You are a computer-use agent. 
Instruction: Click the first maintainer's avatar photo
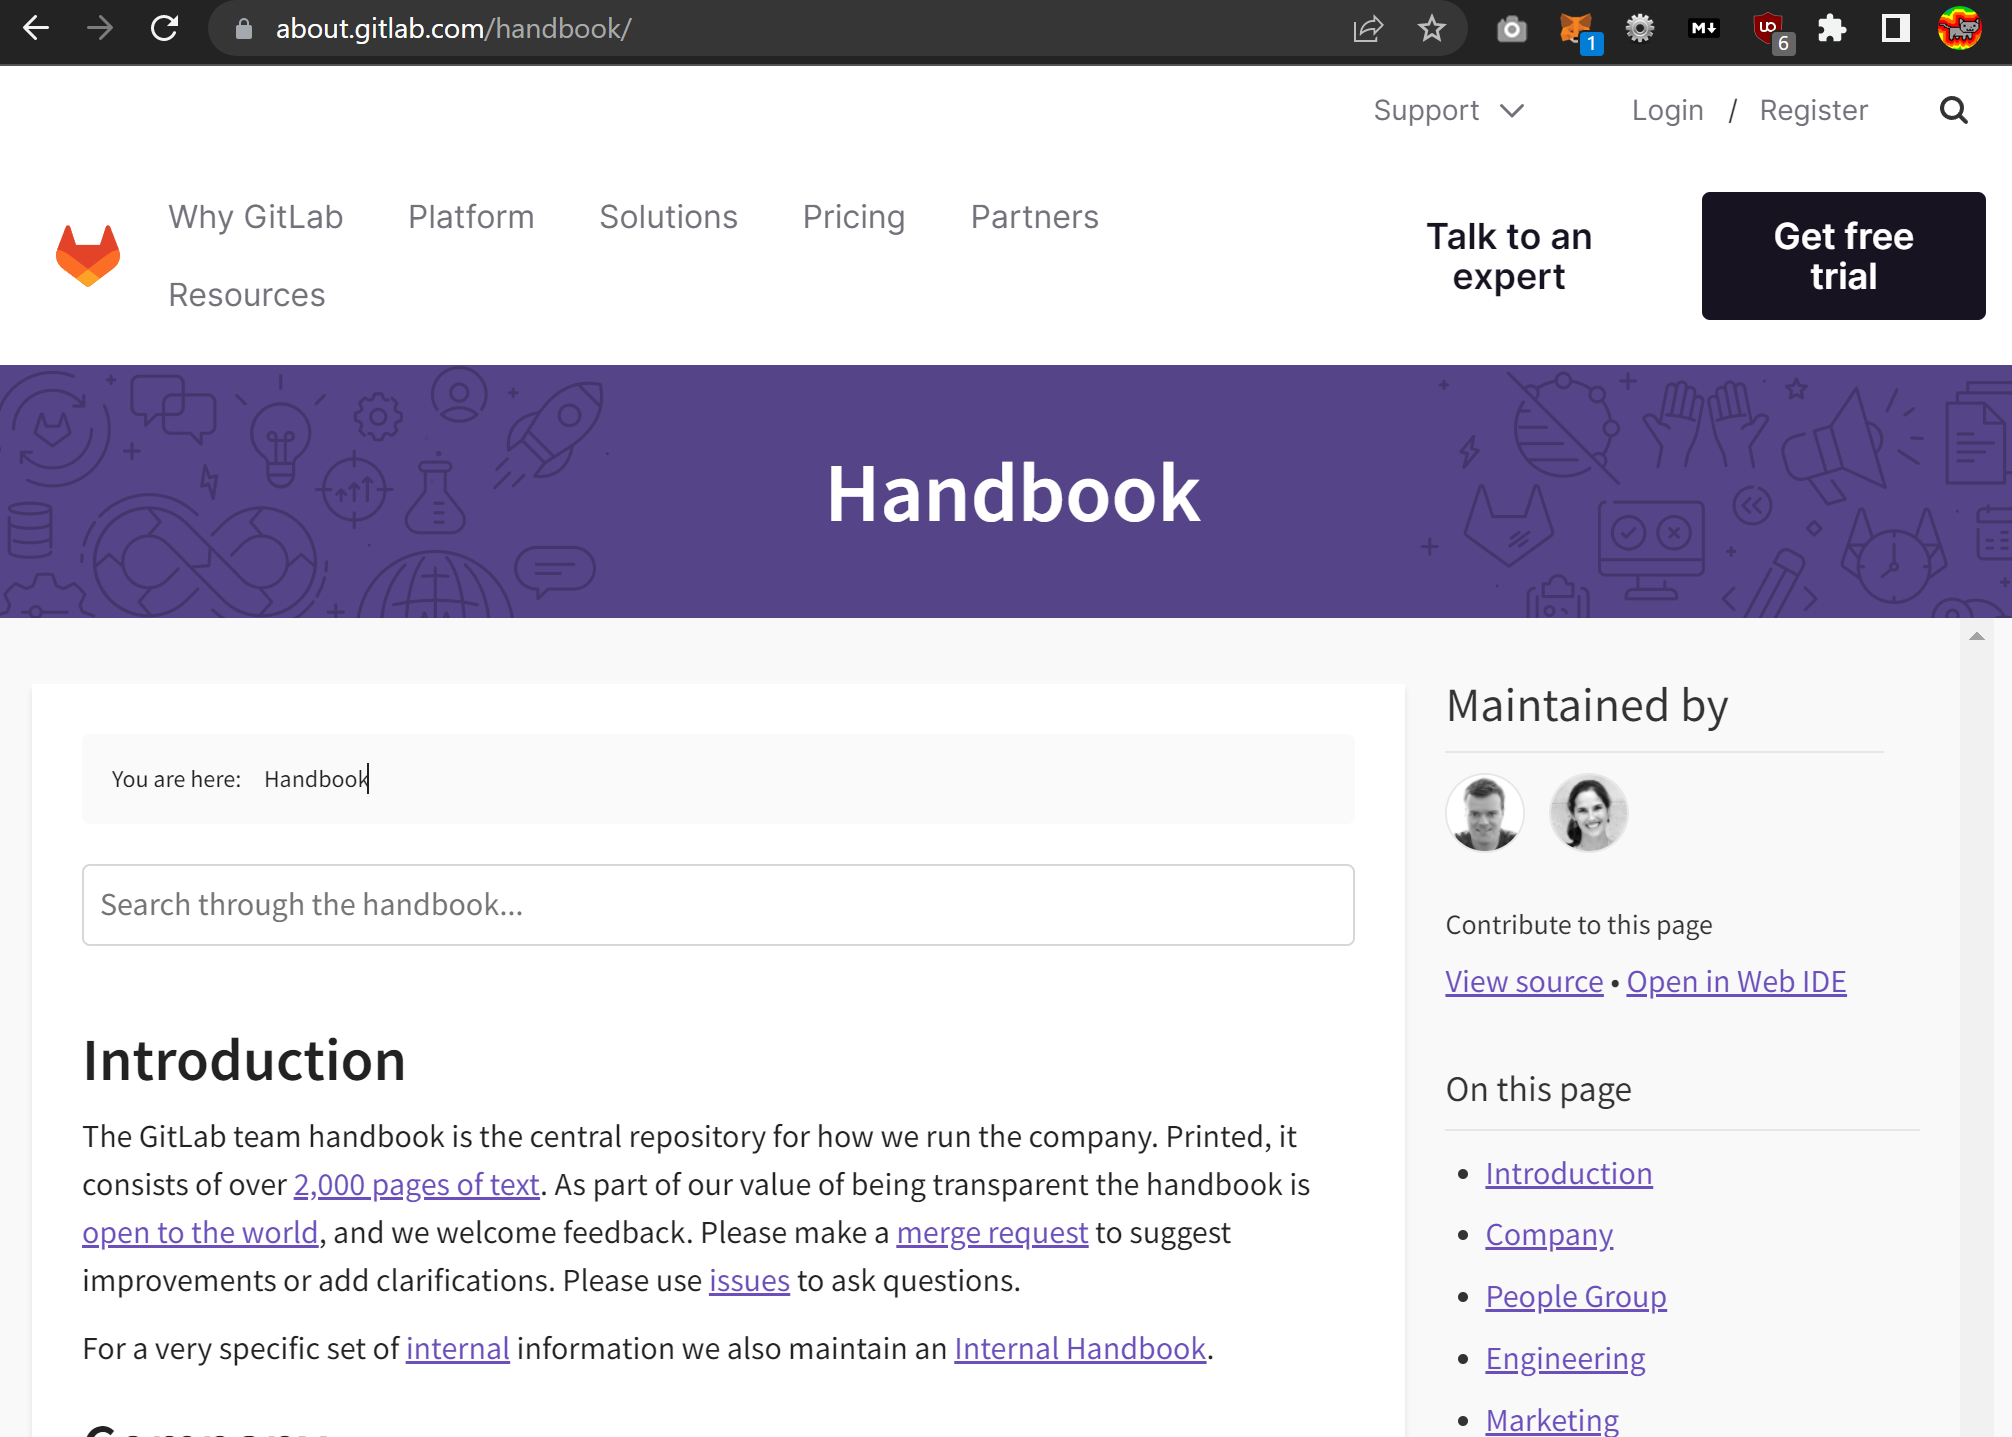tap(1485, 812)
